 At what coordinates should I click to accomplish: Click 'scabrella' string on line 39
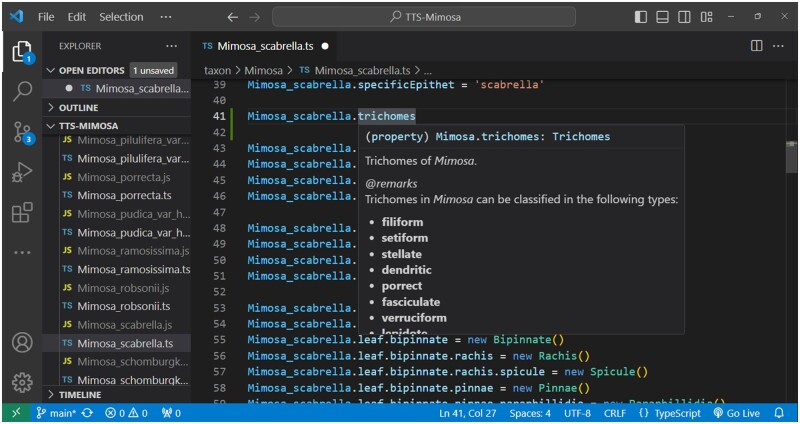click(x=509, y=84)
